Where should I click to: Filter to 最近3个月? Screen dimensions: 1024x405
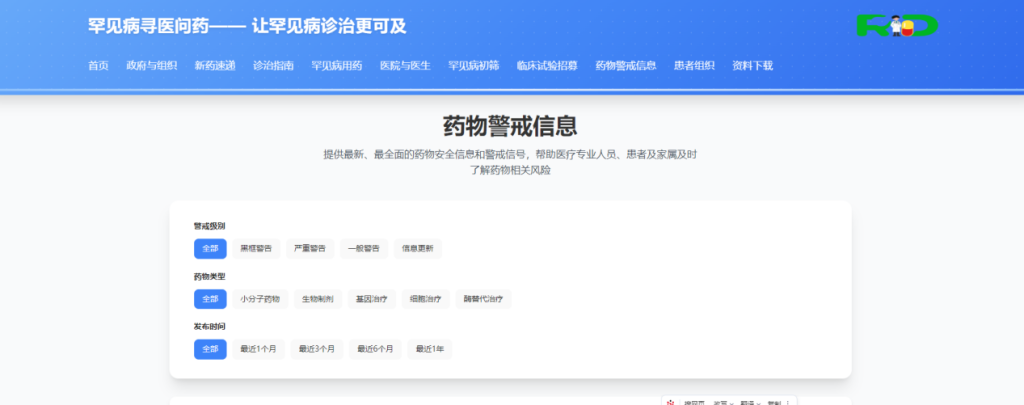[317, 349]
